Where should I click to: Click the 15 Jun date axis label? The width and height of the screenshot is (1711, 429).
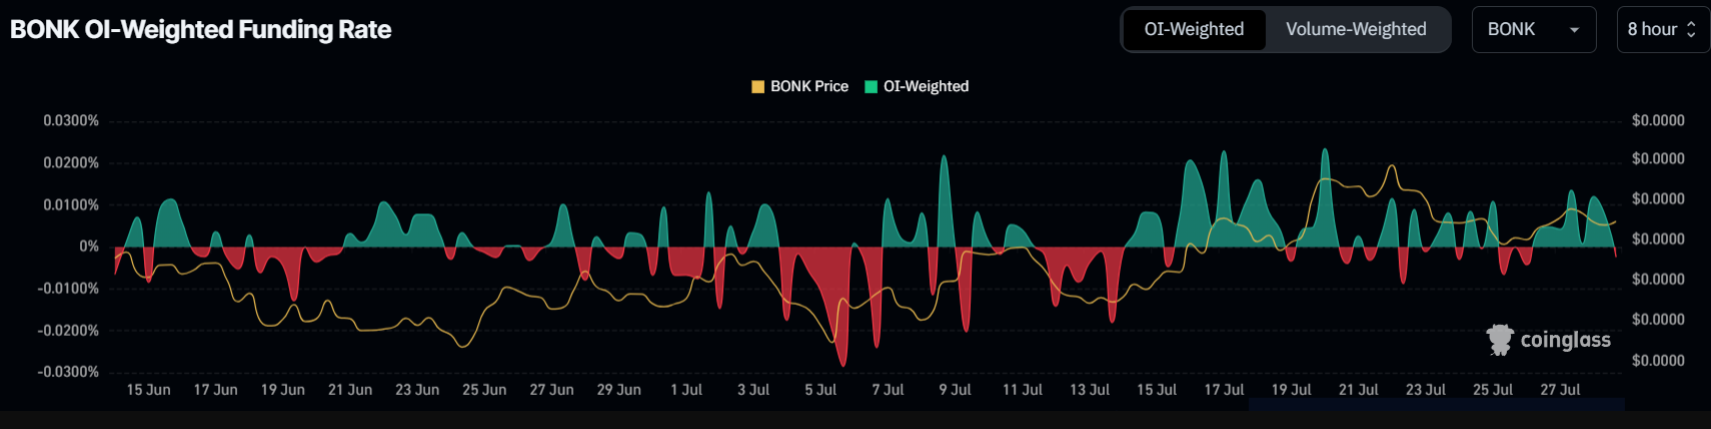[148, 390]
